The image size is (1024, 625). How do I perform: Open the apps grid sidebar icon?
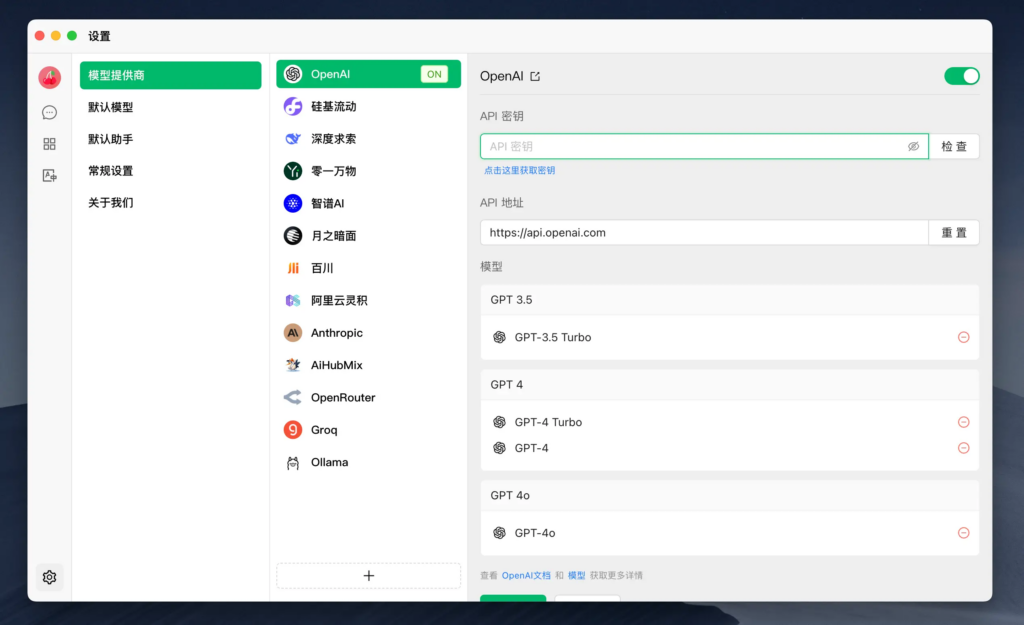click(x=49, y=144)
